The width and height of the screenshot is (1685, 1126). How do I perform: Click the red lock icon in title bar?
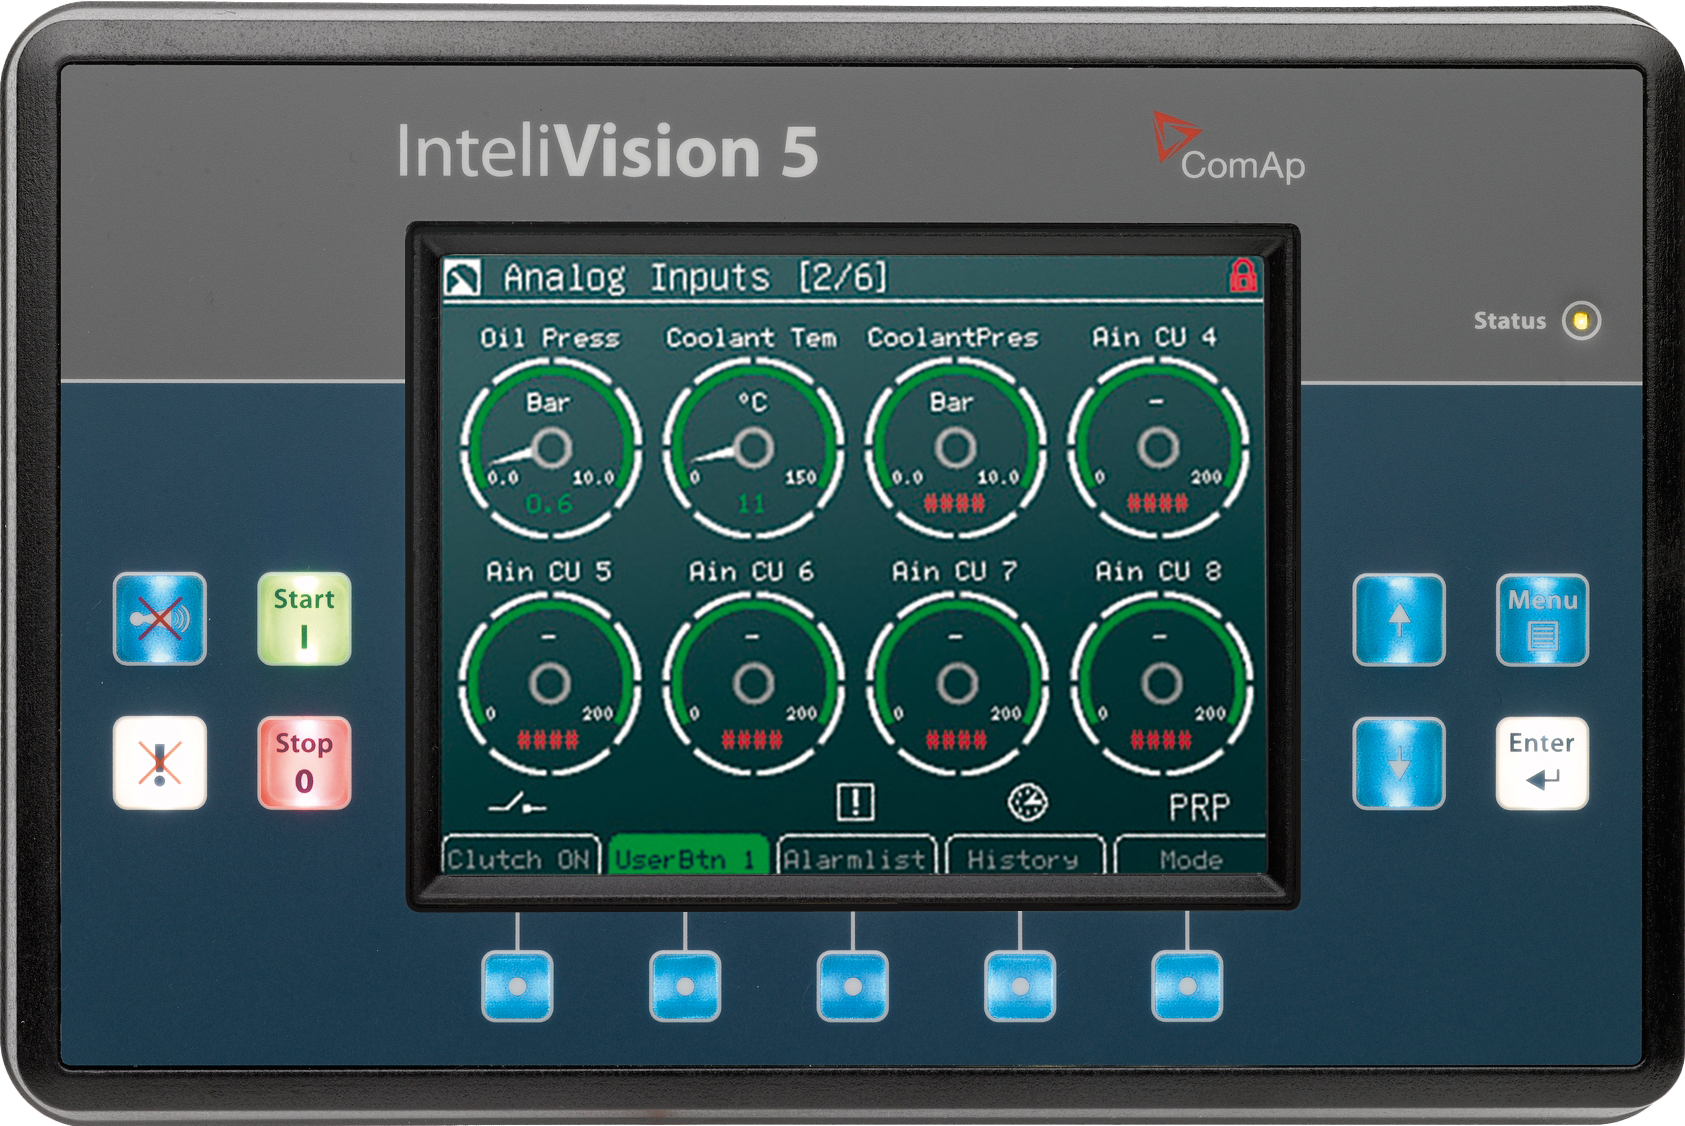coord(1243,275)
